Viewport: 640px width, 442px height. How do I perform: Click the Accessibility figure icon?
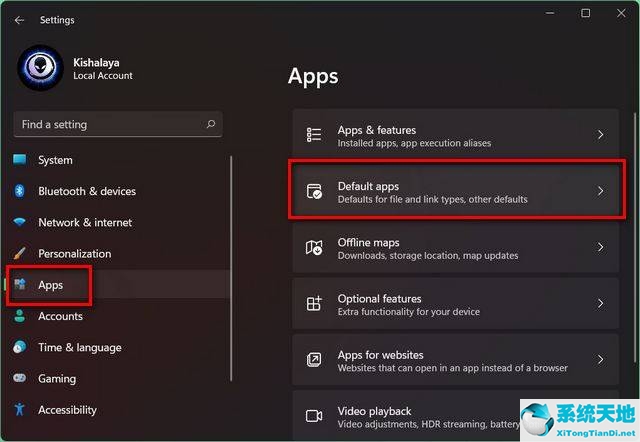(x=20, y=410)
